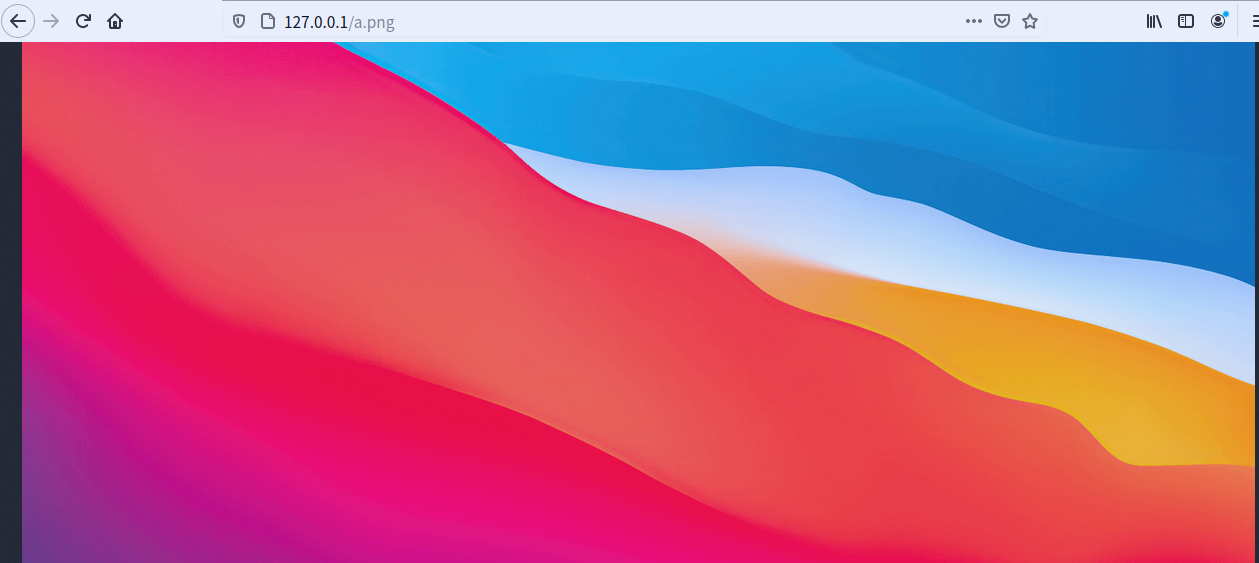This screenshot has width=1259, height=563.
Task: Save page to Pocket
Action: (1002, 21)
